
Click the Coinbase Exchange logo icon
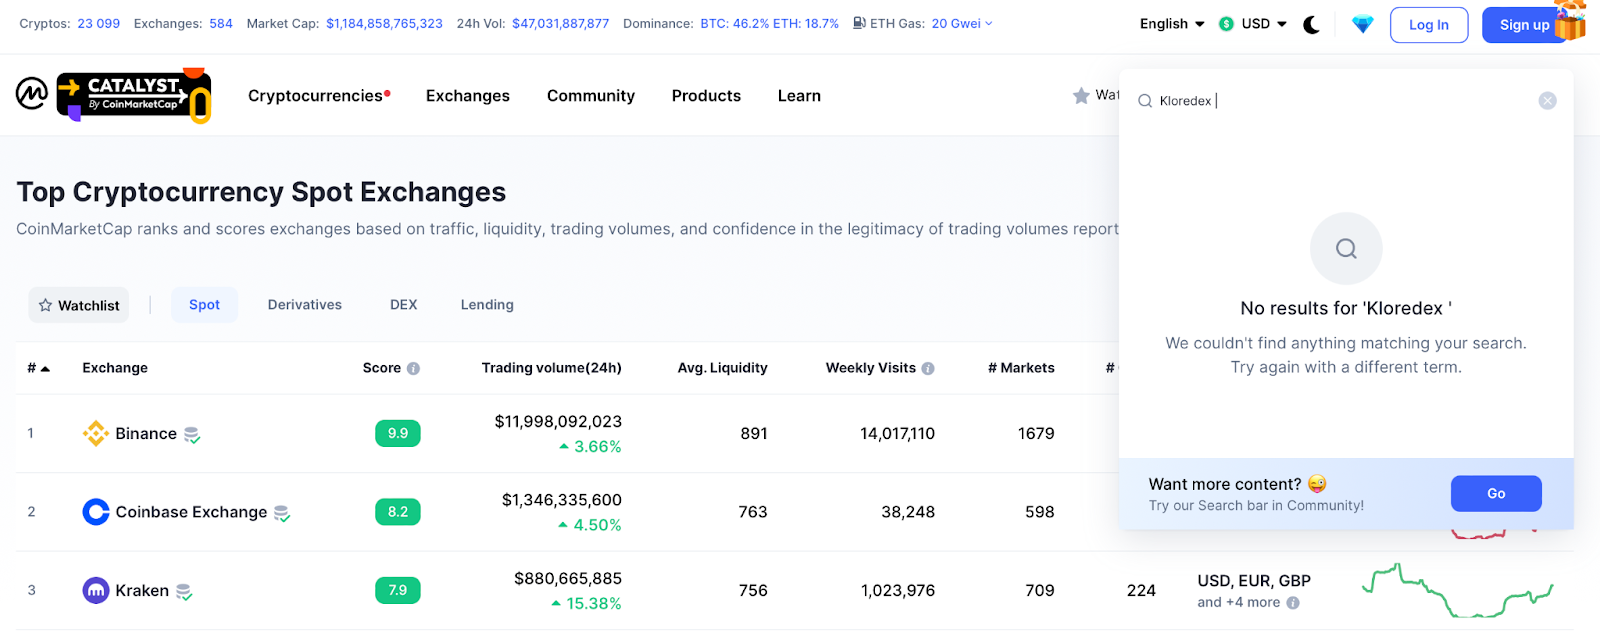96,512
